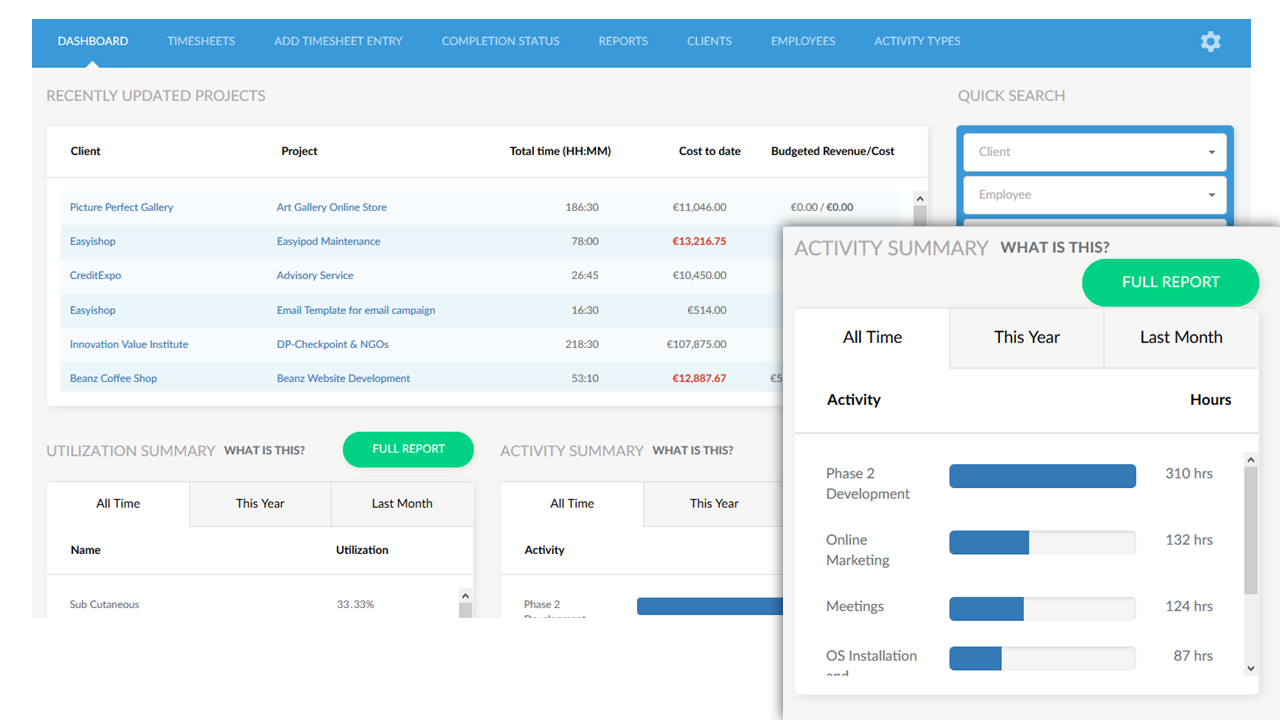Select This Year tab in Utilization Summary
The width and height of the screenshot is (1280, 720).
(x=260, y=504)
